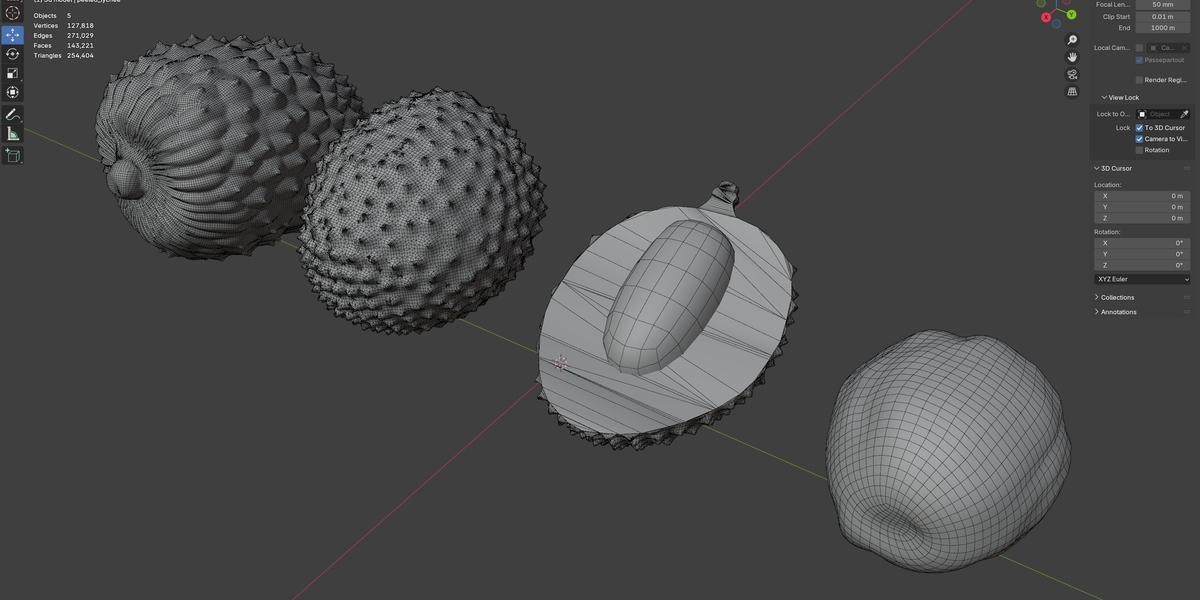
Task: Toggle camera view with the camera icon
Action: [1072, 74]
